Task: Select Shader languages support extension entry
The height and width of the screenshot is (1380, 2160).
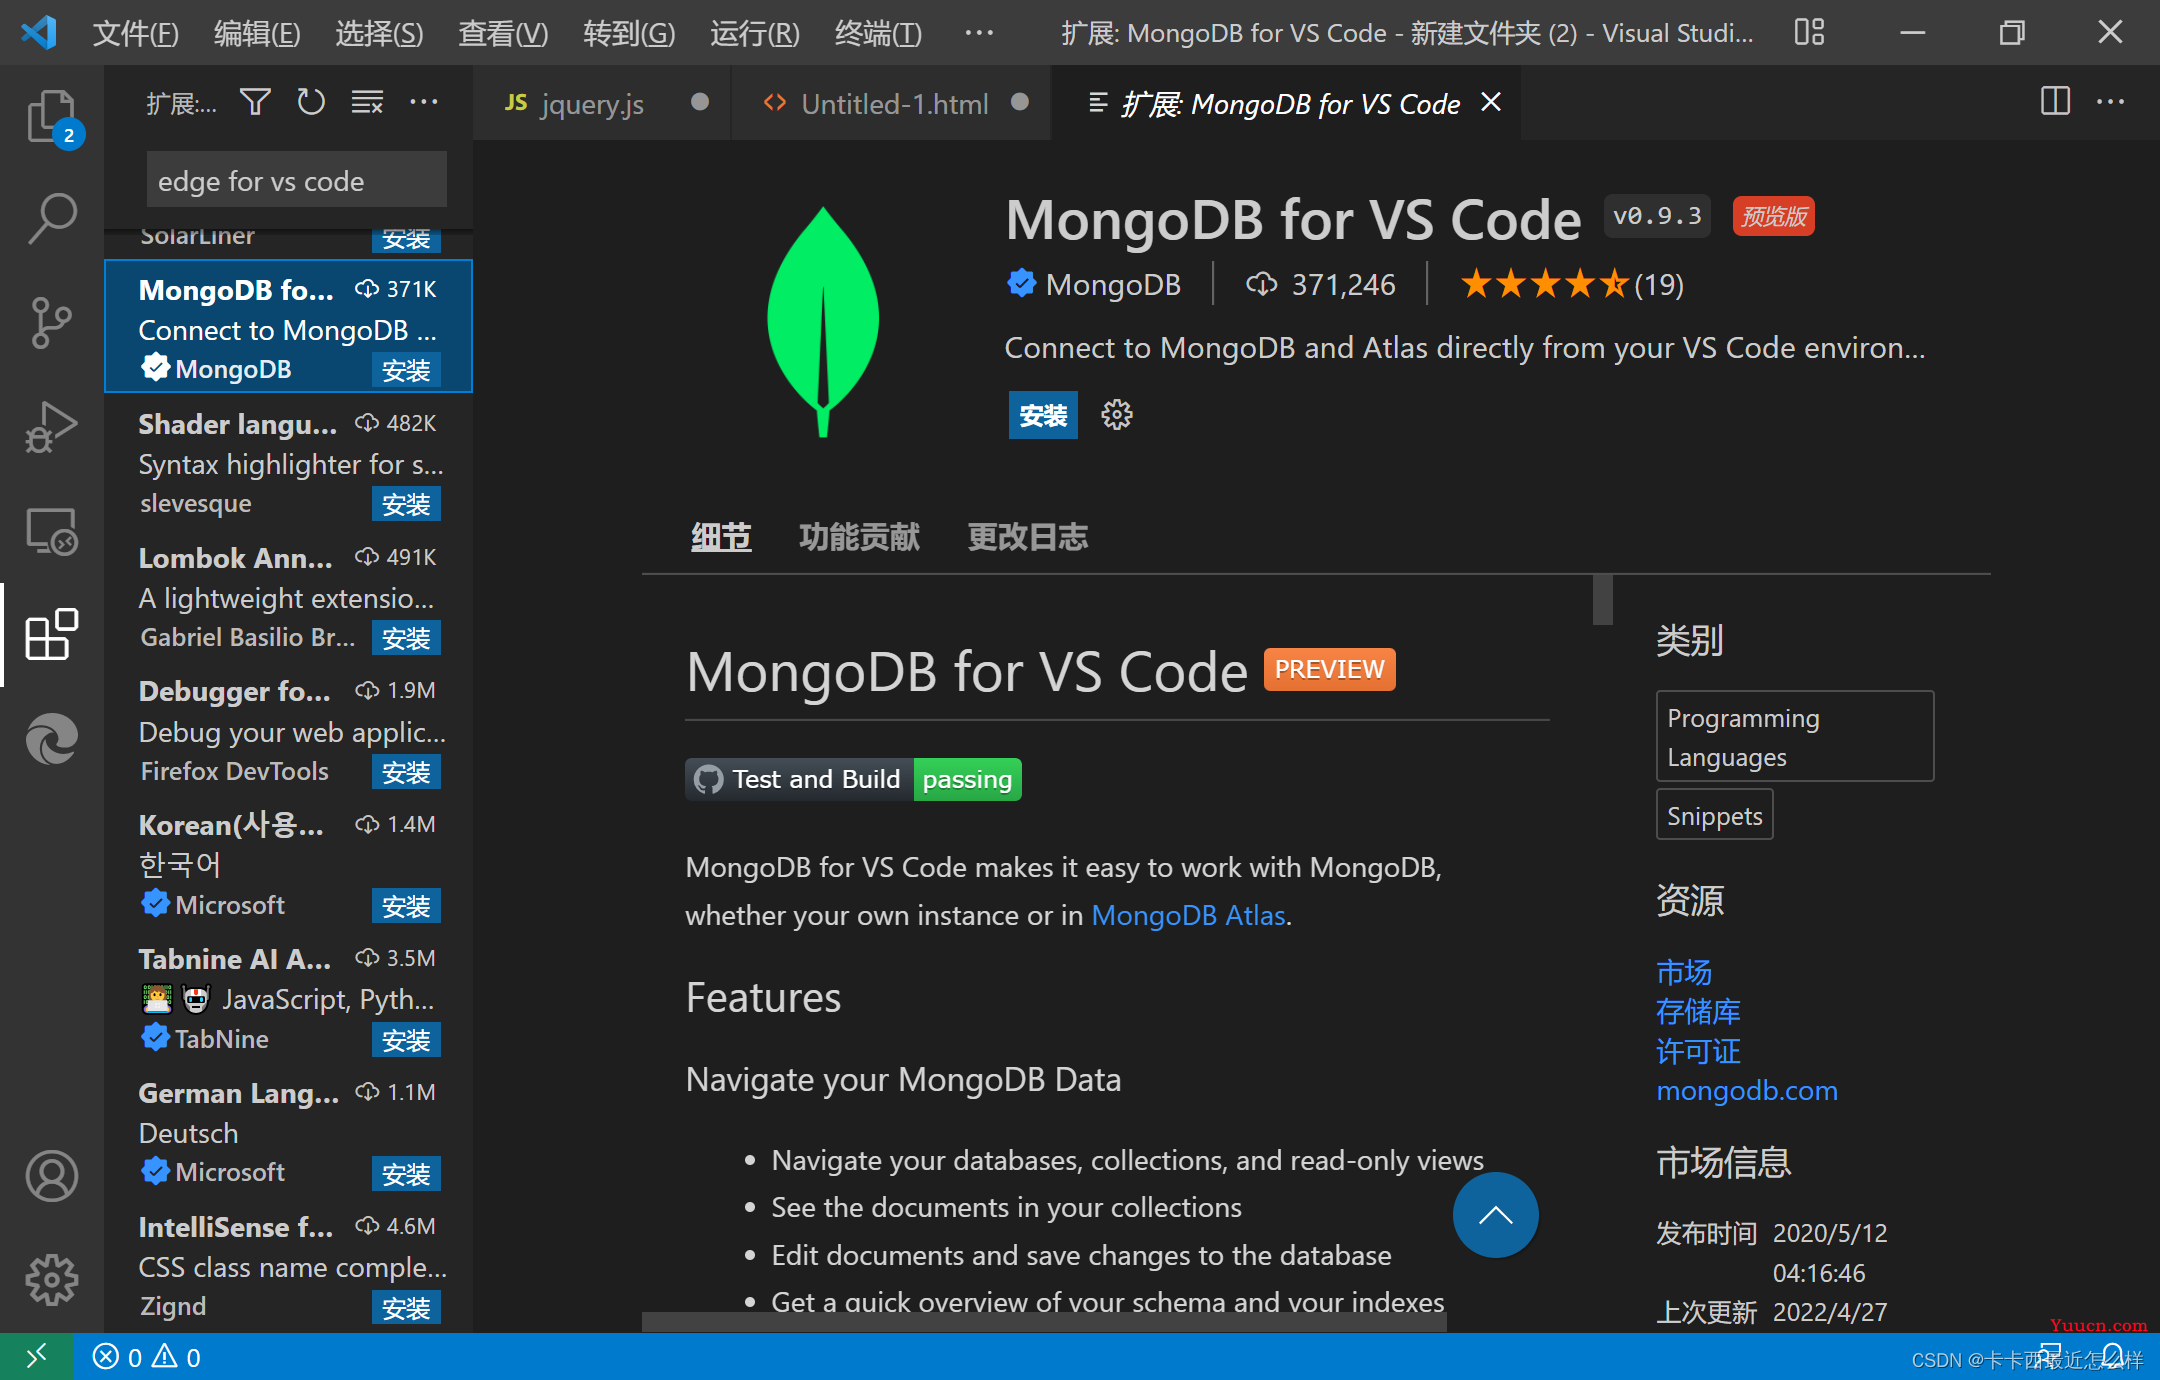Action: tap(288, 462)
